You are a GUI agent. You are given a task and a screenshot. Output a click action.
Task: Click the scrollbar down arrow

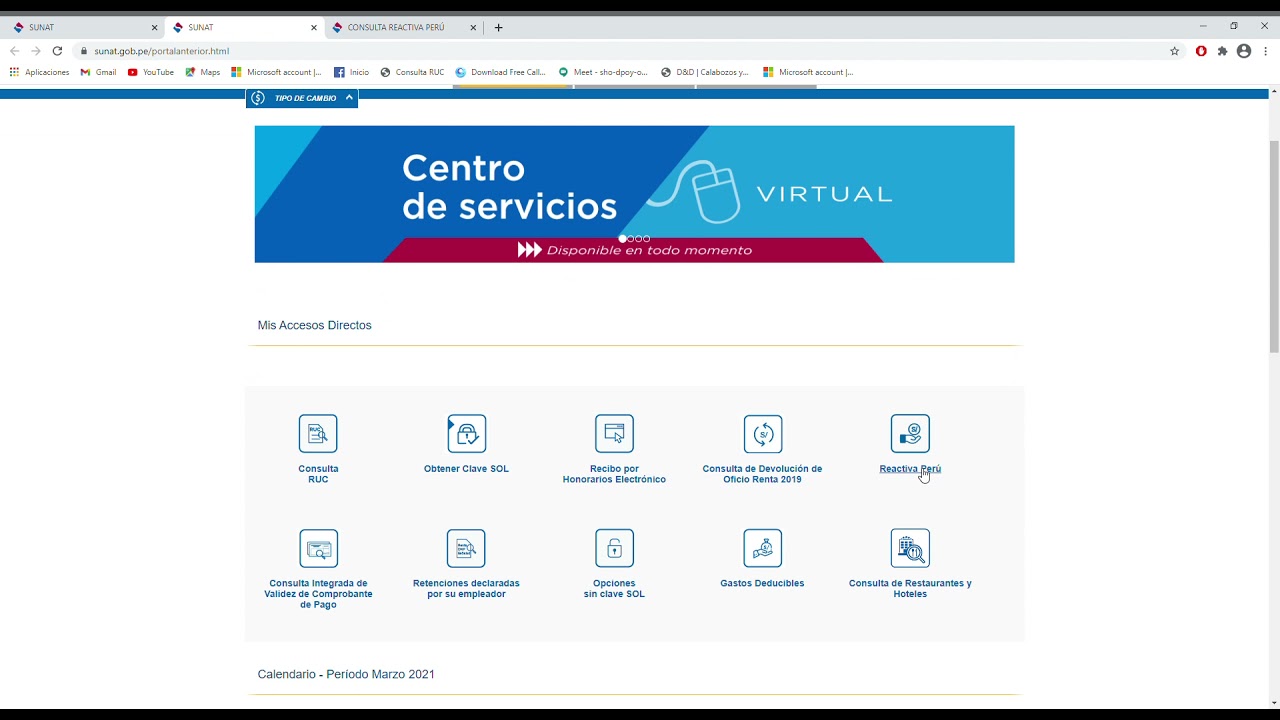tap(1274, 704)
